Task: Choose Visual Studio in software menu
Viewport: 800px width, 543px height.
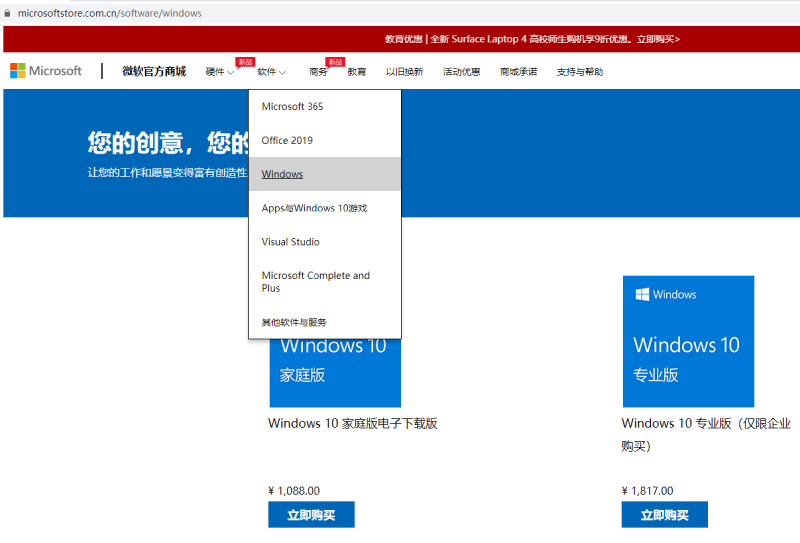Action: [325, 242]
